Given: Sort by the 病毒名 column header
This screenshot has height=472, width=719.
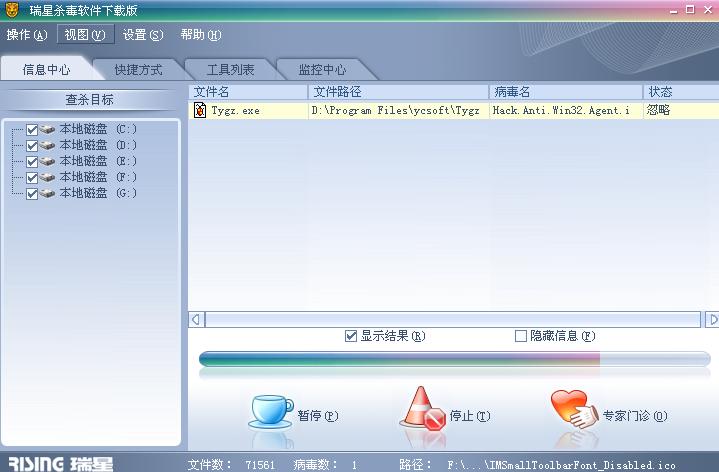Looking at the screenshot, I should pos(566,92).
